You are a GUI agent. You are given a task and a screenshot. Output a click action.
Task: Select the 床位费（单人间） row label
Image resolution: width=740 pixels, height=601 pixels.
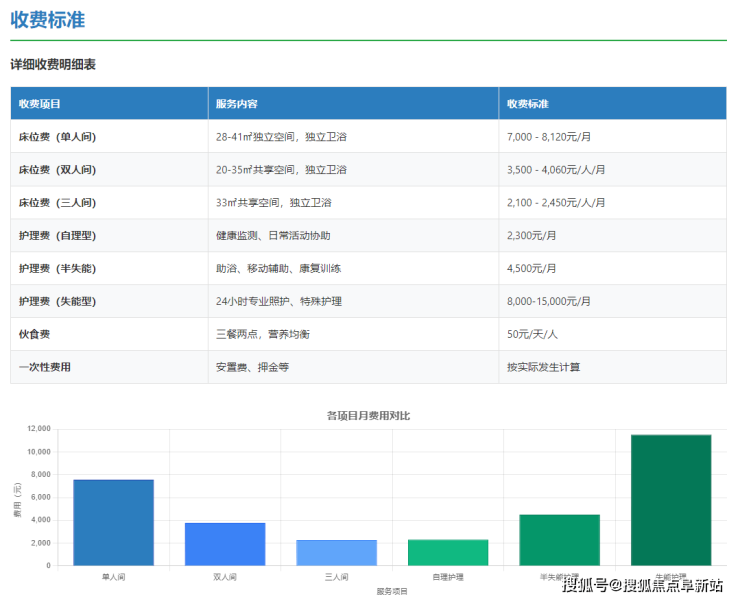pyautogui.click(x=57, y=136)
